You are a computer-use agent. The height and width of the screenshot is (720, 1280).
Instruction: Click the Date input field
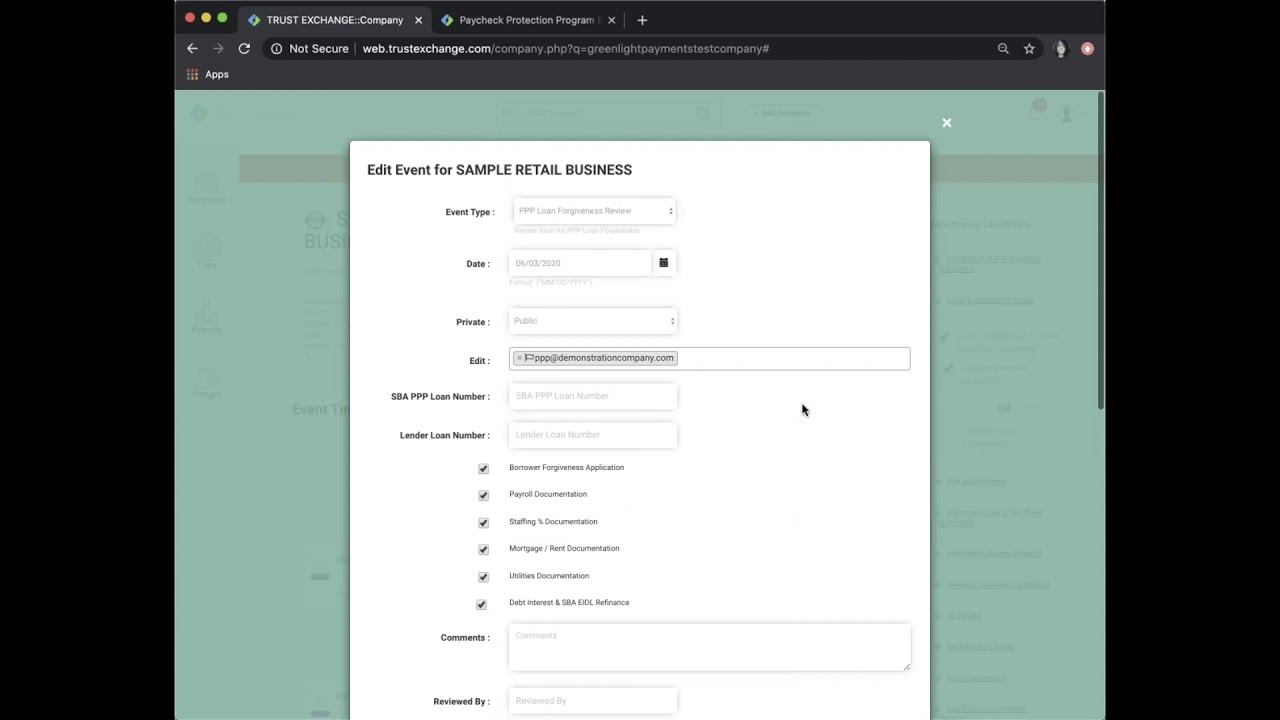[580, 263]
